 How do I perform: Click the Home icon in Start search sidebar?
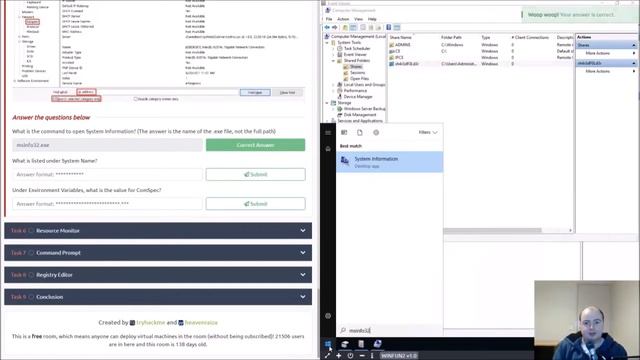tap(328, 149)
